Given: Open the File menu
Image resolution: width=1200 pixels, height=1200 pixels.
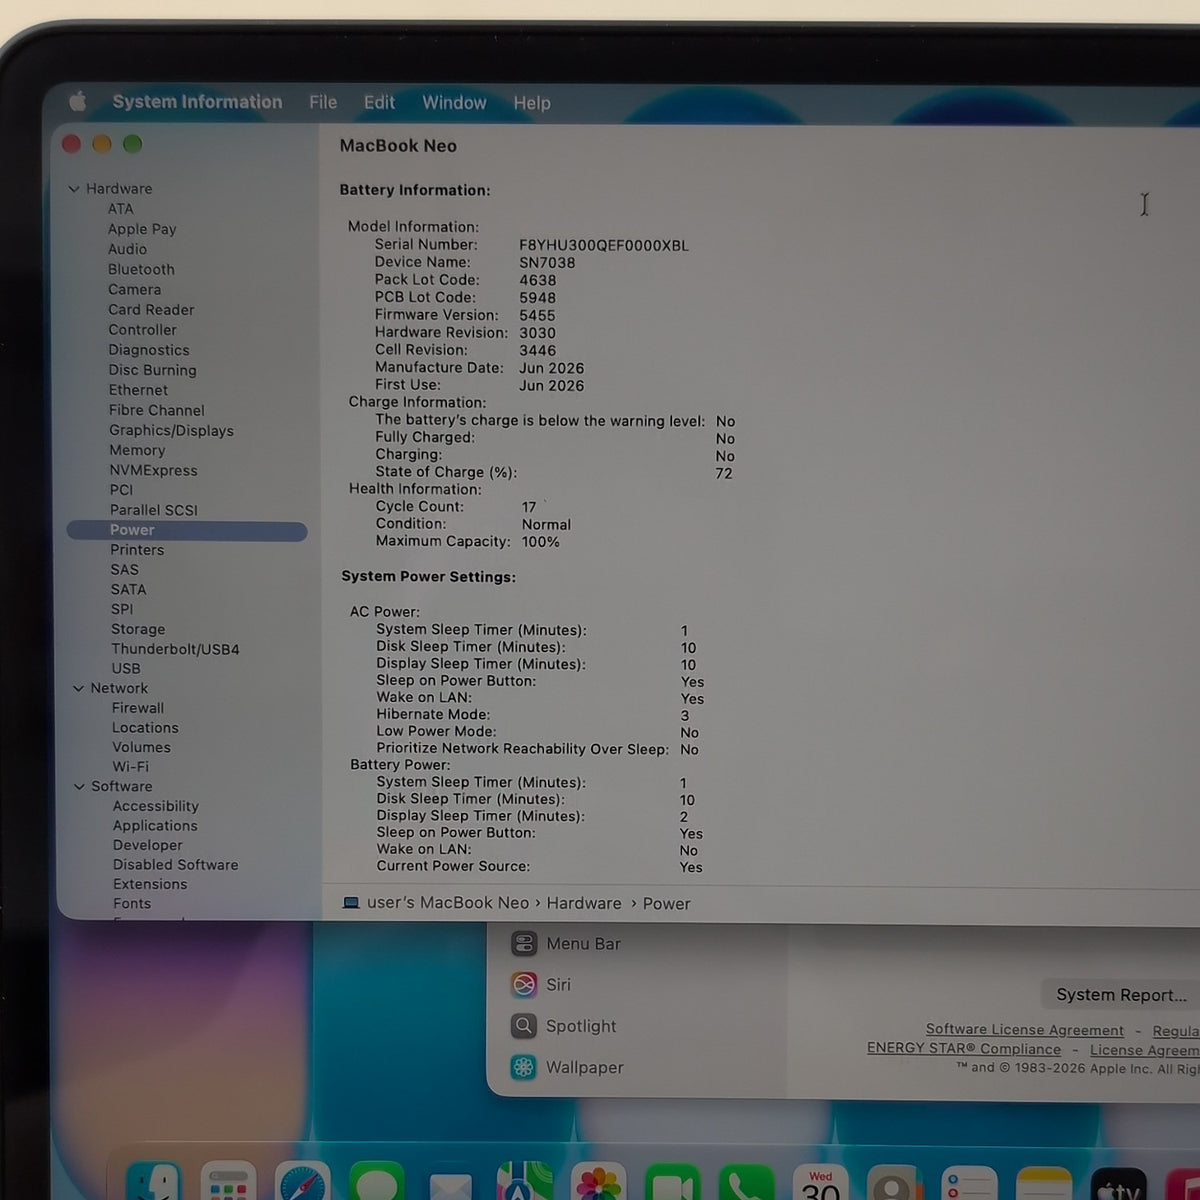Looking at the screenshot, I should pyautogui.click(x=323, y=102).
